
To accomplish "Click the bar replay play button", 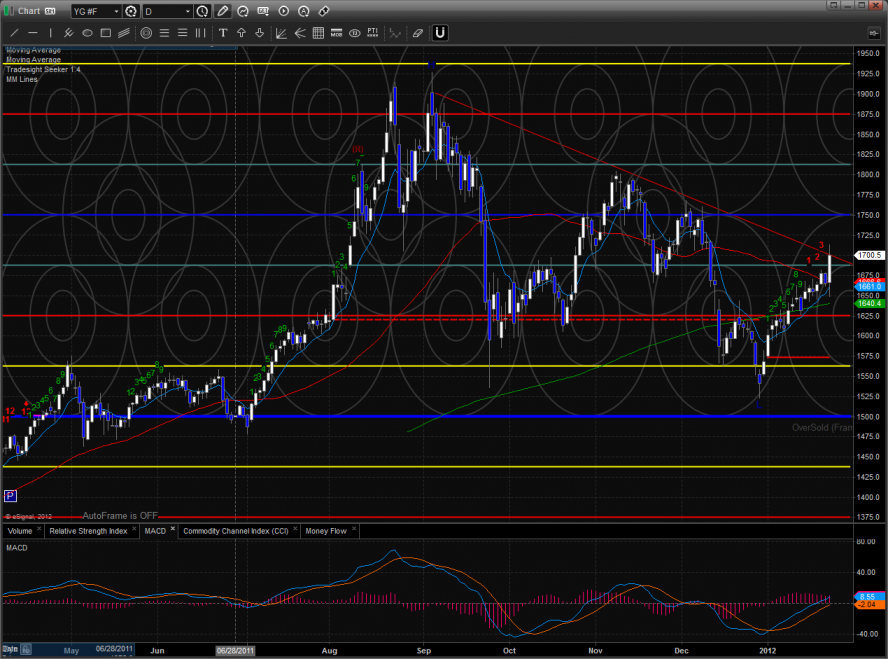I will [284, 11].
